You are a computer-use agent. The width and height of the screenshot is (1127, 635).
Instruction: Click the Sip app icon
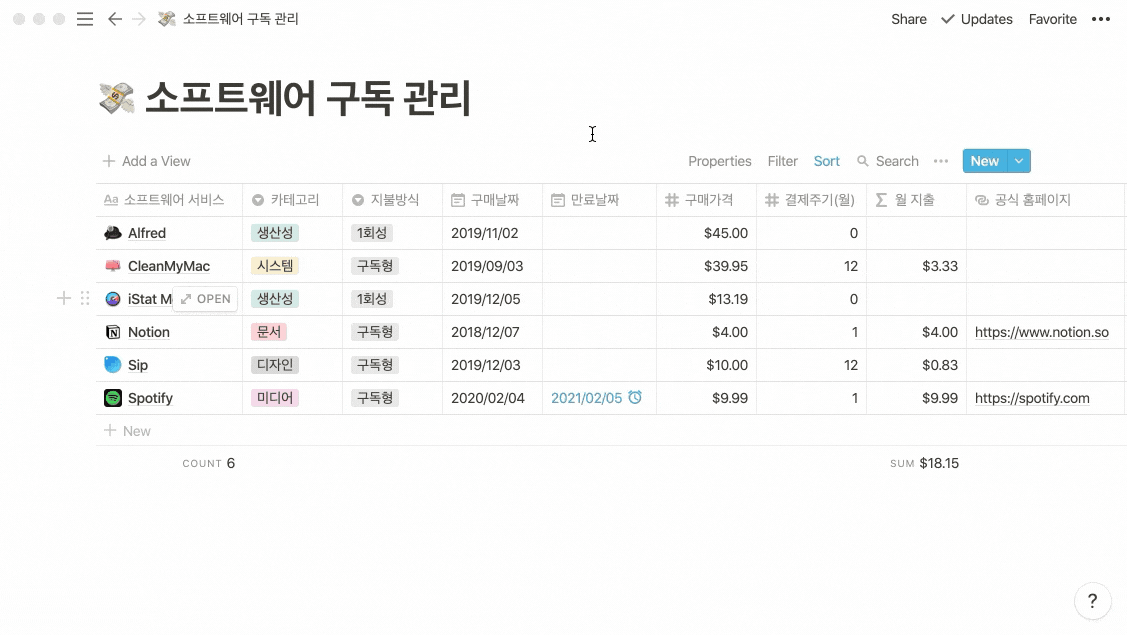pyautogui.click(x=113, y=365)
